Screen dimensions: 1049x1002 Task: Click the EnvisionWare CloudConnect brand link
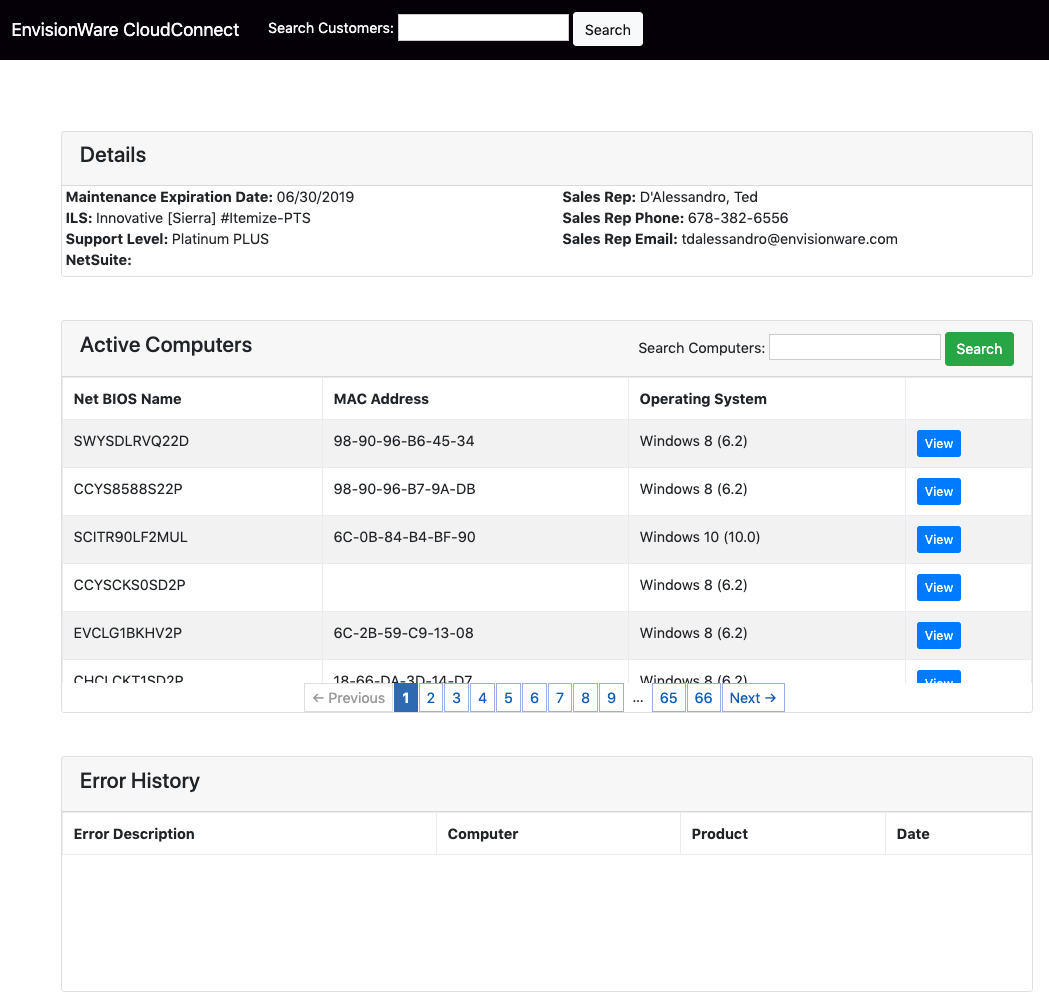[125, 30]
